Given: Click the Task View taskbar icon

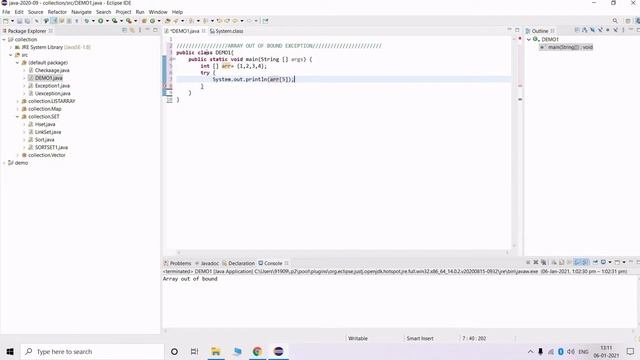Looking at the screenshot, I should [x=194, y=351].
